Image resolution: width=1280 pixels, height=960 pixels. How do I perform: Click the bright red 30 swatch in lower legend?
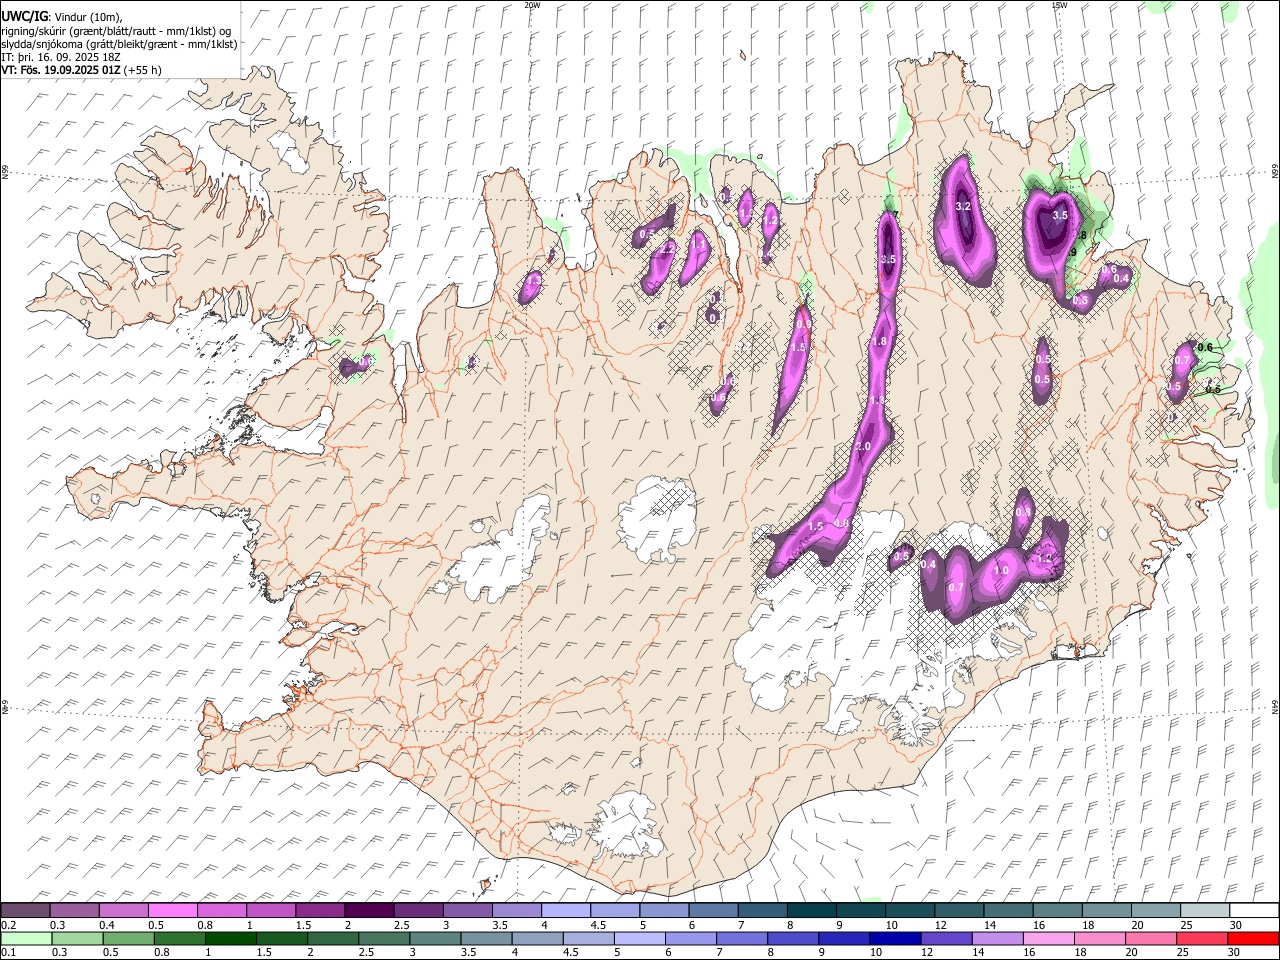click(x=1253, y=939)
